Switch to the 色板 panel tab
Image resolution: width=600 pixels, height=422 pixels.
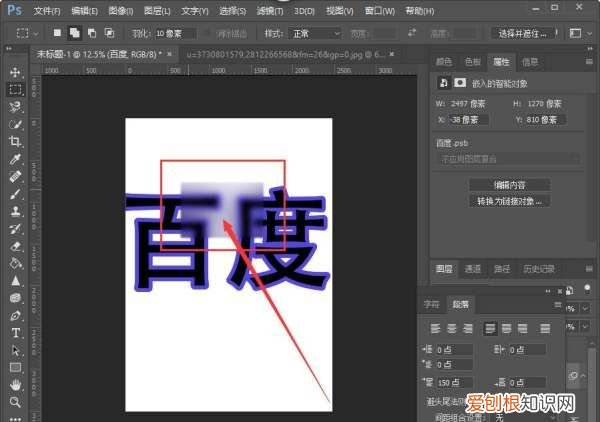472,62
